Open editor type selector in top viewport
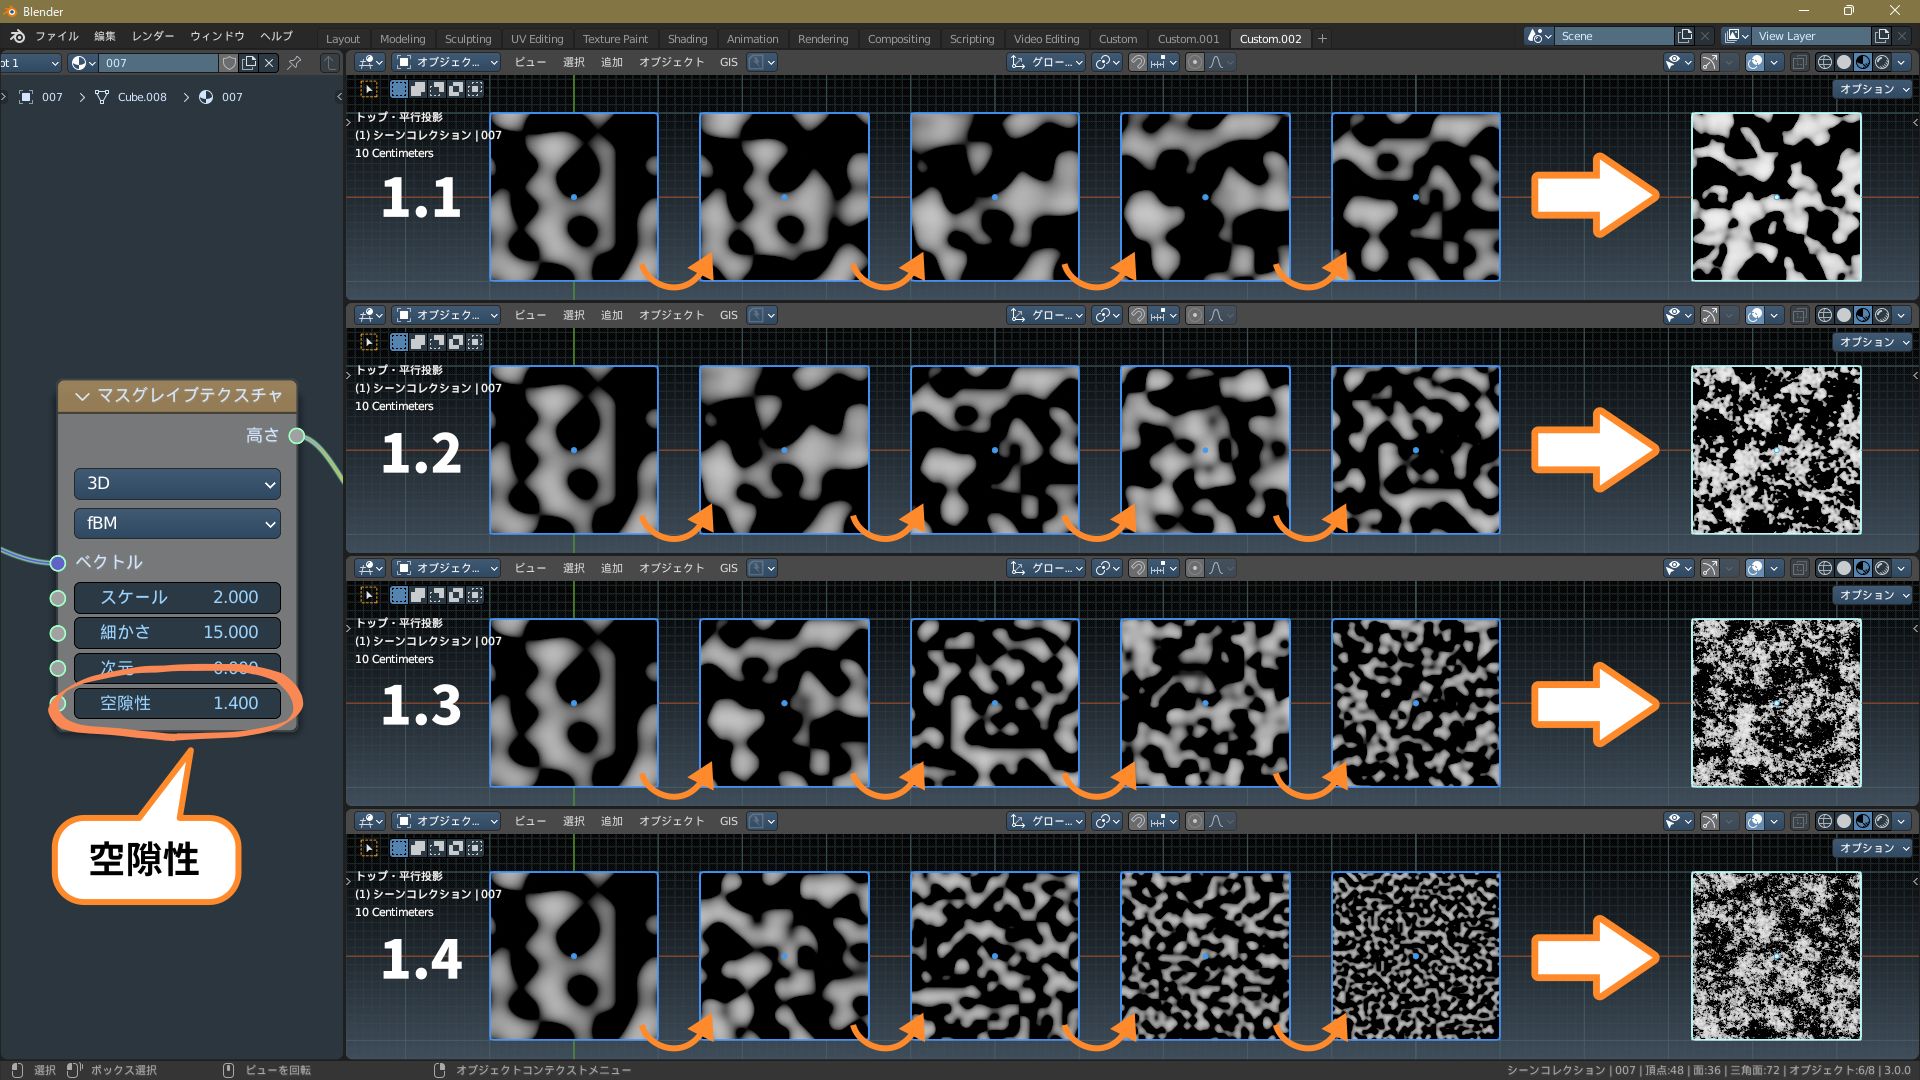 pos(370,62)
